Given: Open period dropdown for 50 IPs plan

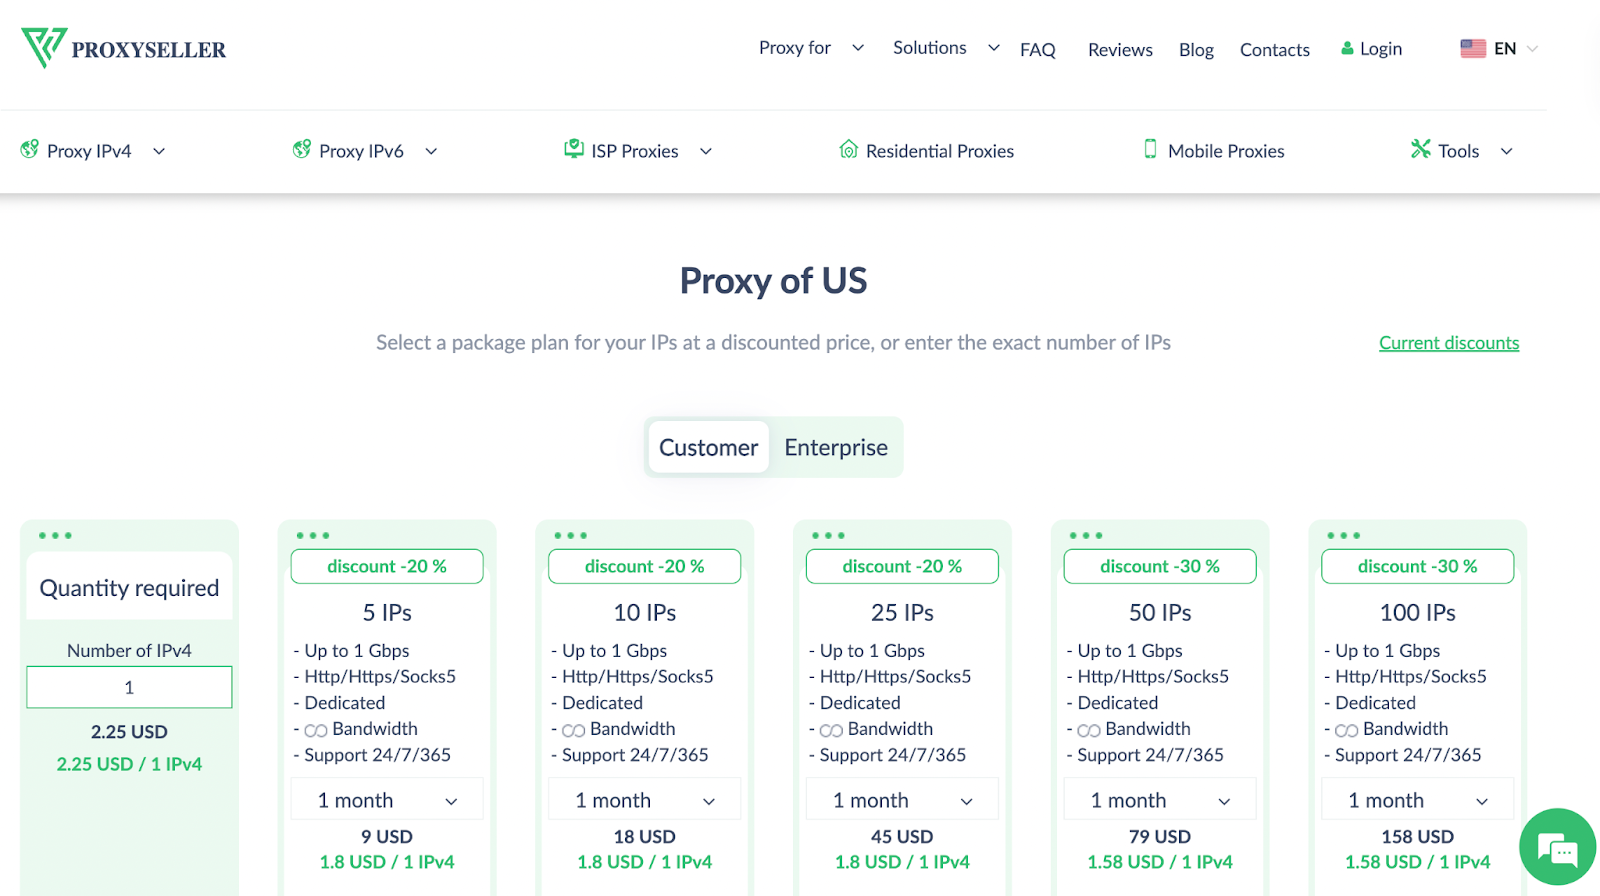Looking at the screenshot, I should (1160, 800).
